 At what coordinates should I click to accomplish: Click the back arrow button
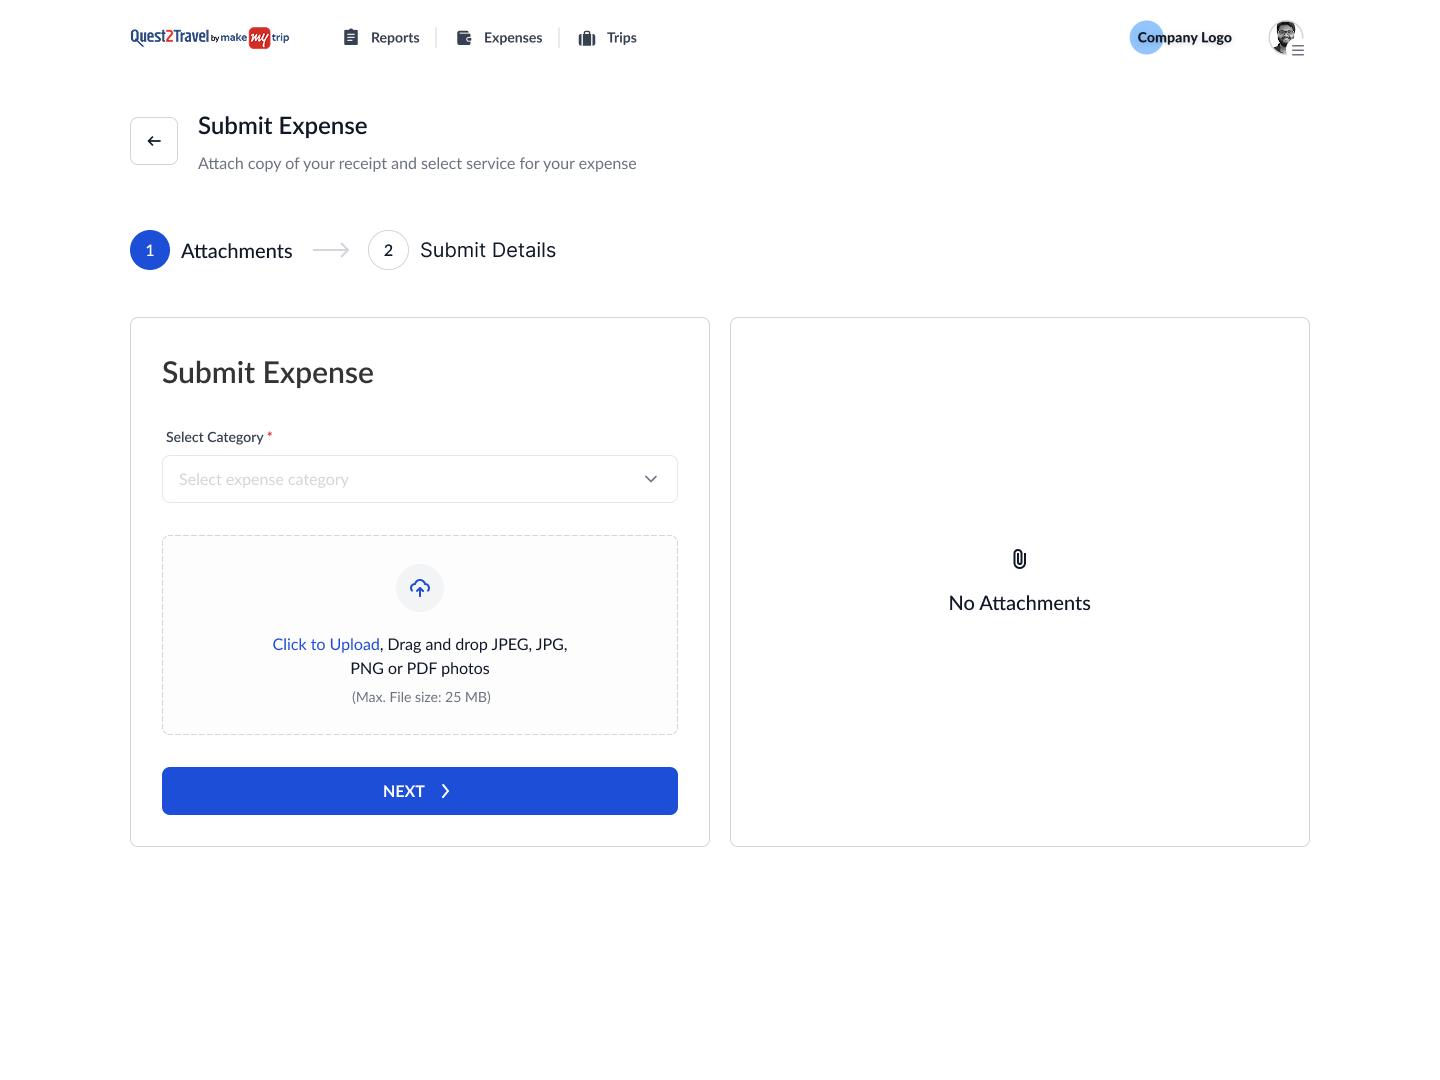(154, 141)
